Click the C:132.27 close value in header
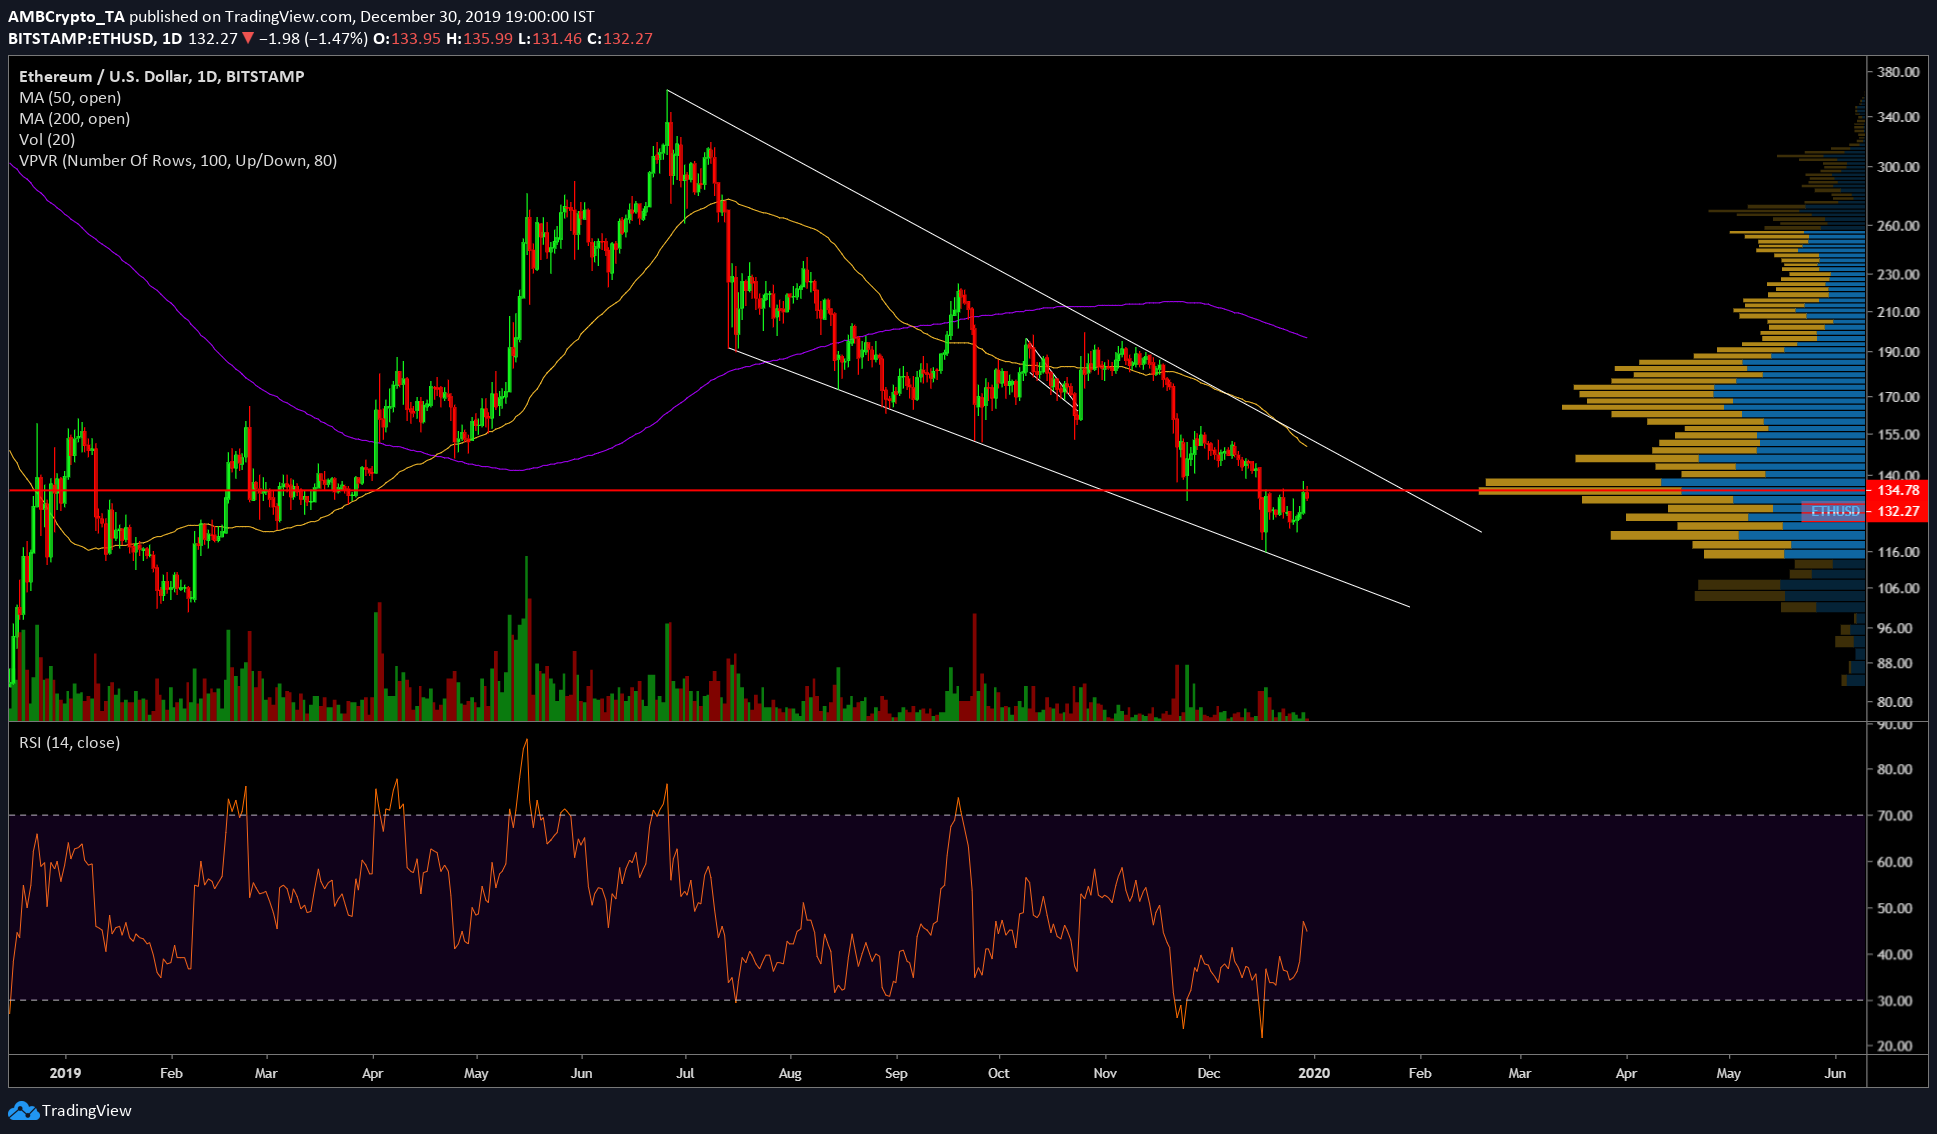This screenshot has height=1134, width=1937. click(x=619, y=38)
